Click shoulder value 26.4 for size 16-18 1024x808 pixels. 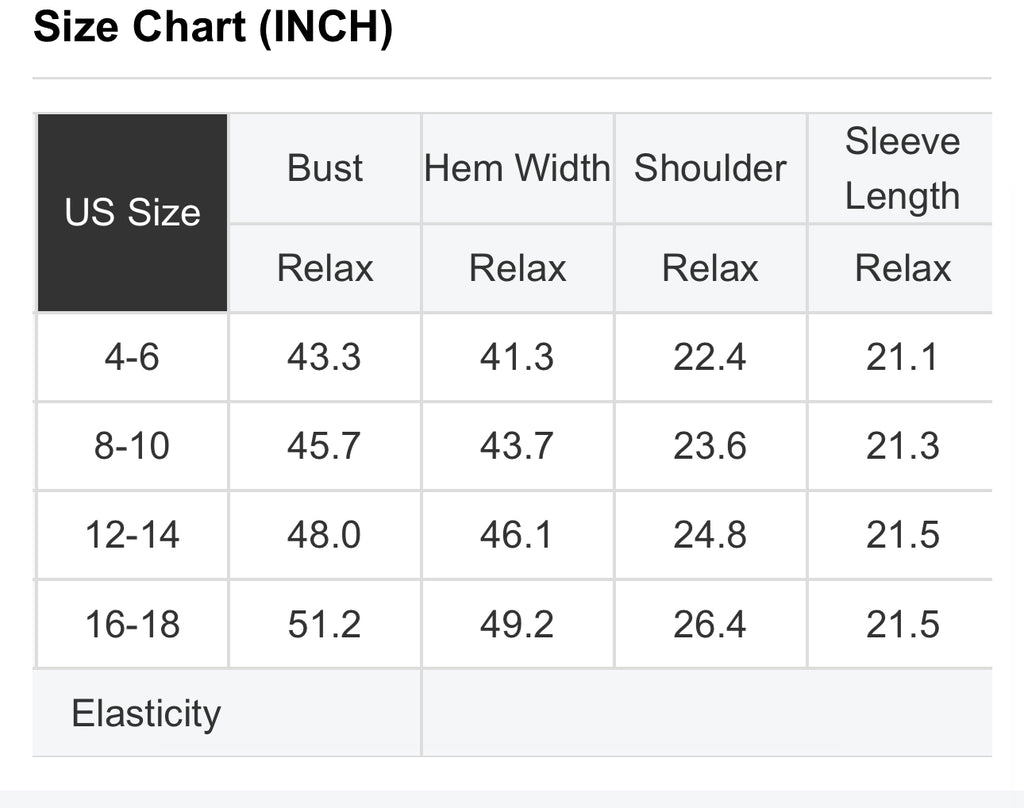tap(710, 624)
